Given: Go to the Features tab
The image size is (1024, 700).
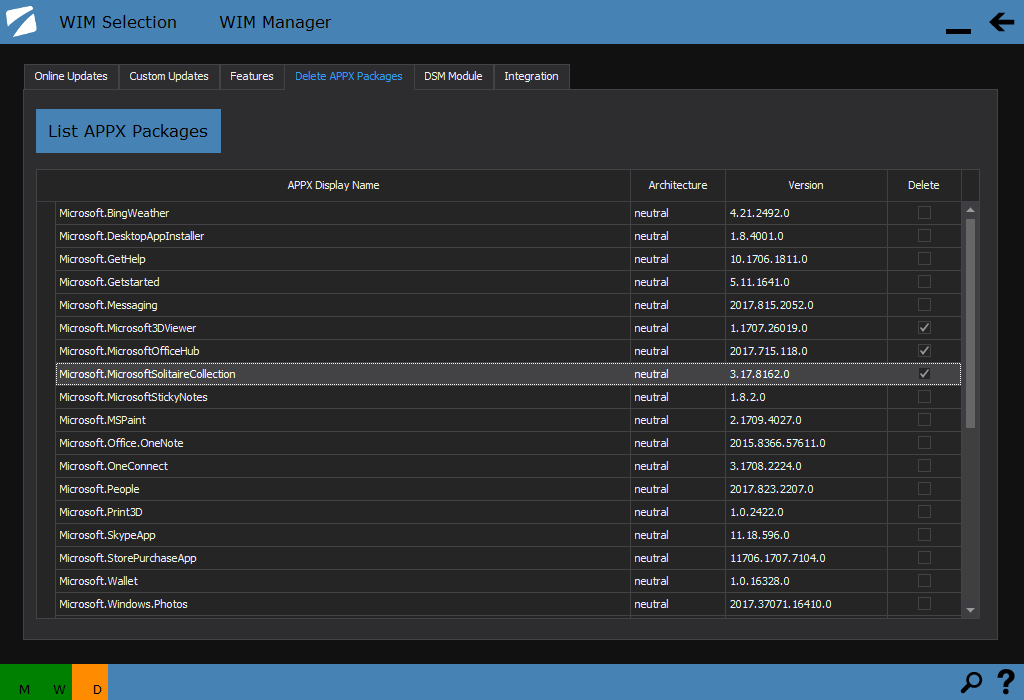Looking at the screenshot, I should tap(251, 76).
